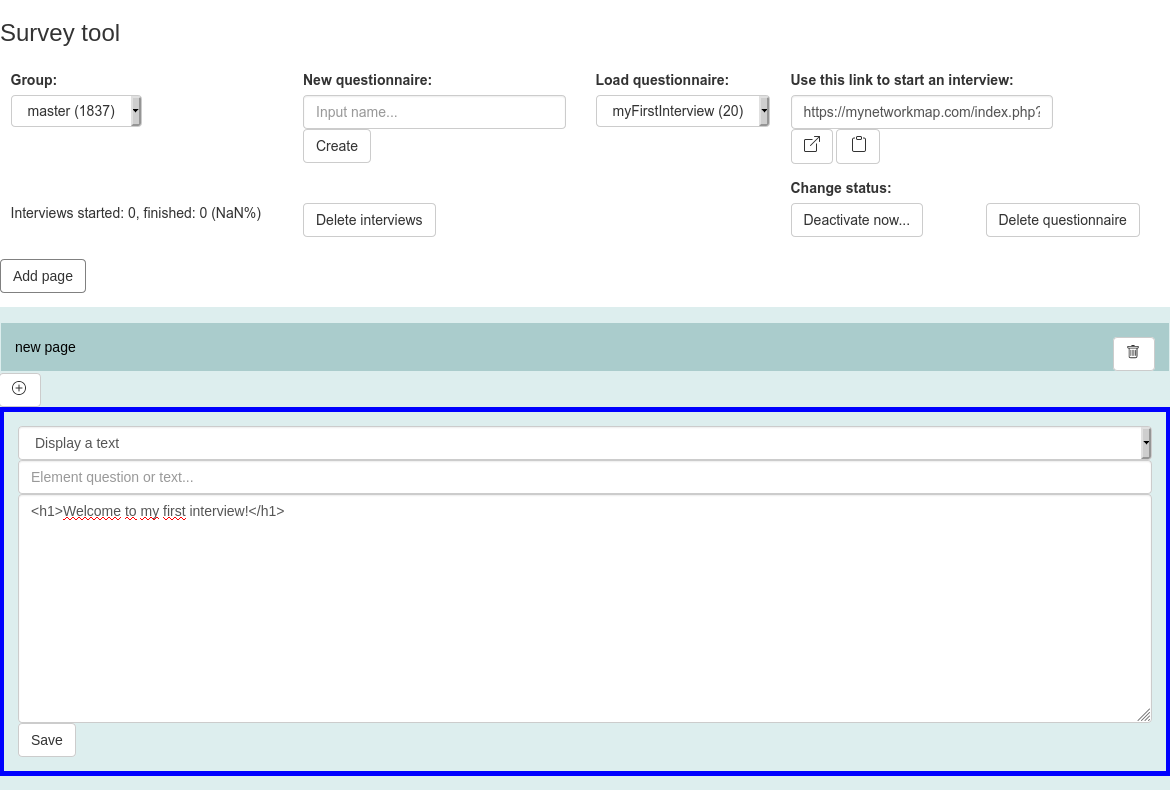Screen dimensions: 1170x790
Task: Click the 'Interviews started: 0, finished: 0' status text
Action: point(136,213)
